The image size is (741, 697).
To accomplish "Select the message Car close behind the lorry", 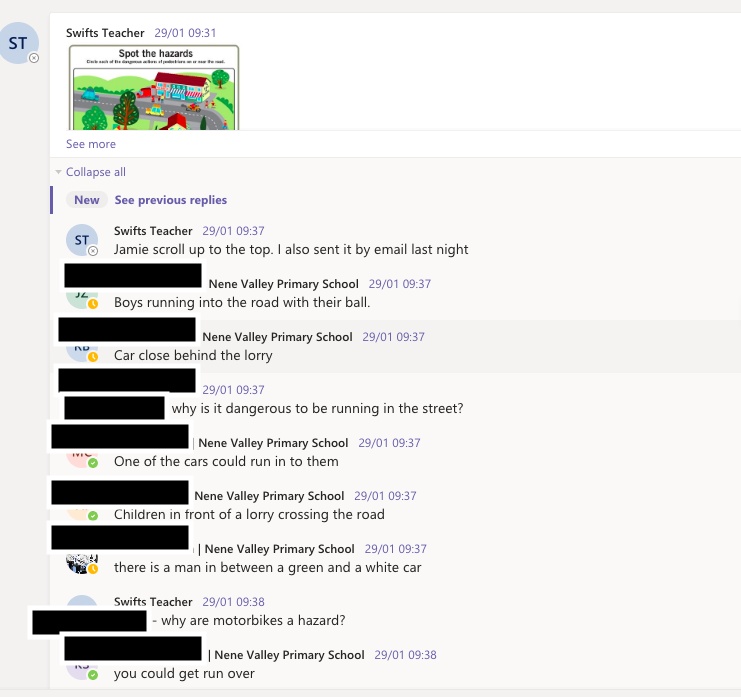I will coord(193,355).
